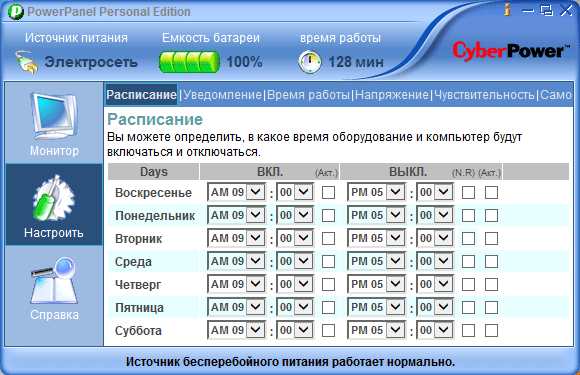Click the 128 мин runtime value

(x=356, y=62)
